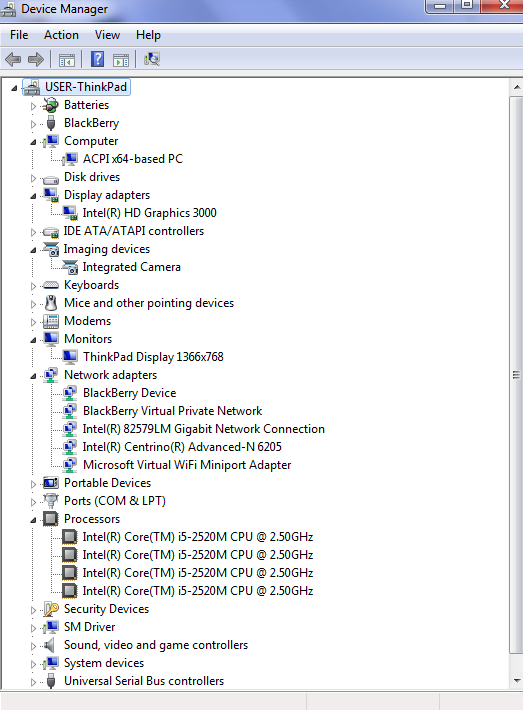Screen dimensions: 523x710
Task: Select the Security Devices key icon
Action: click(51, 609)
